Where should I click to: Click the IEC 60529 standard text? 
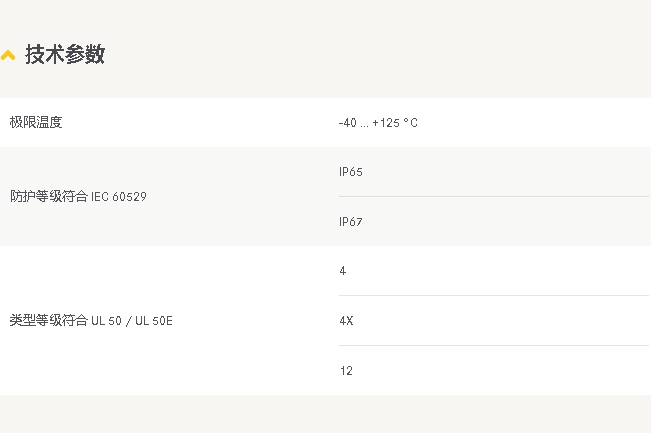119,196
